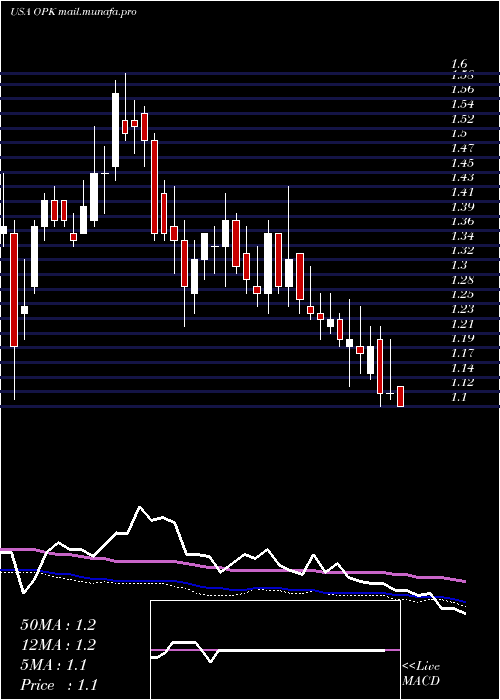The height and width of the screenshot is (700, 500).
Task: Click the 'USA OPK mail.munafa.pro' chart title
Action: [73, 12]
